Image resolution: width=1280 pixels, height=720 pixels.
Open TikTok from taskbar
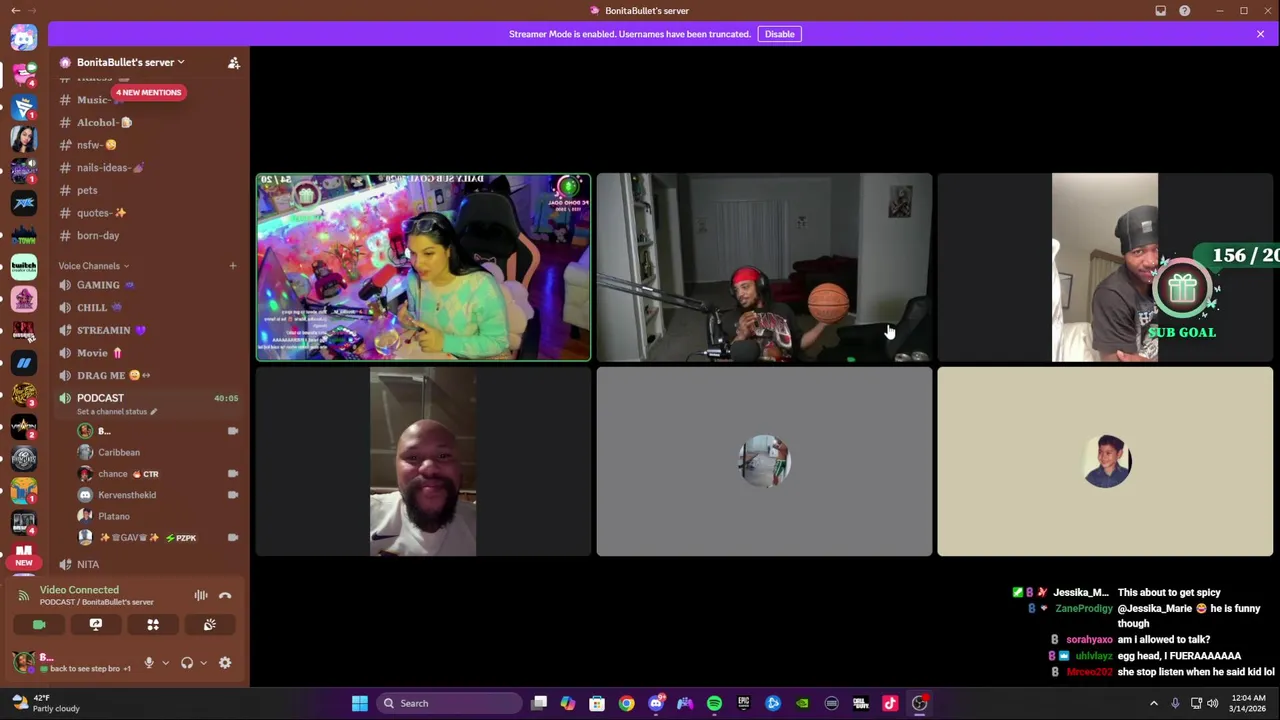point(890,703)
